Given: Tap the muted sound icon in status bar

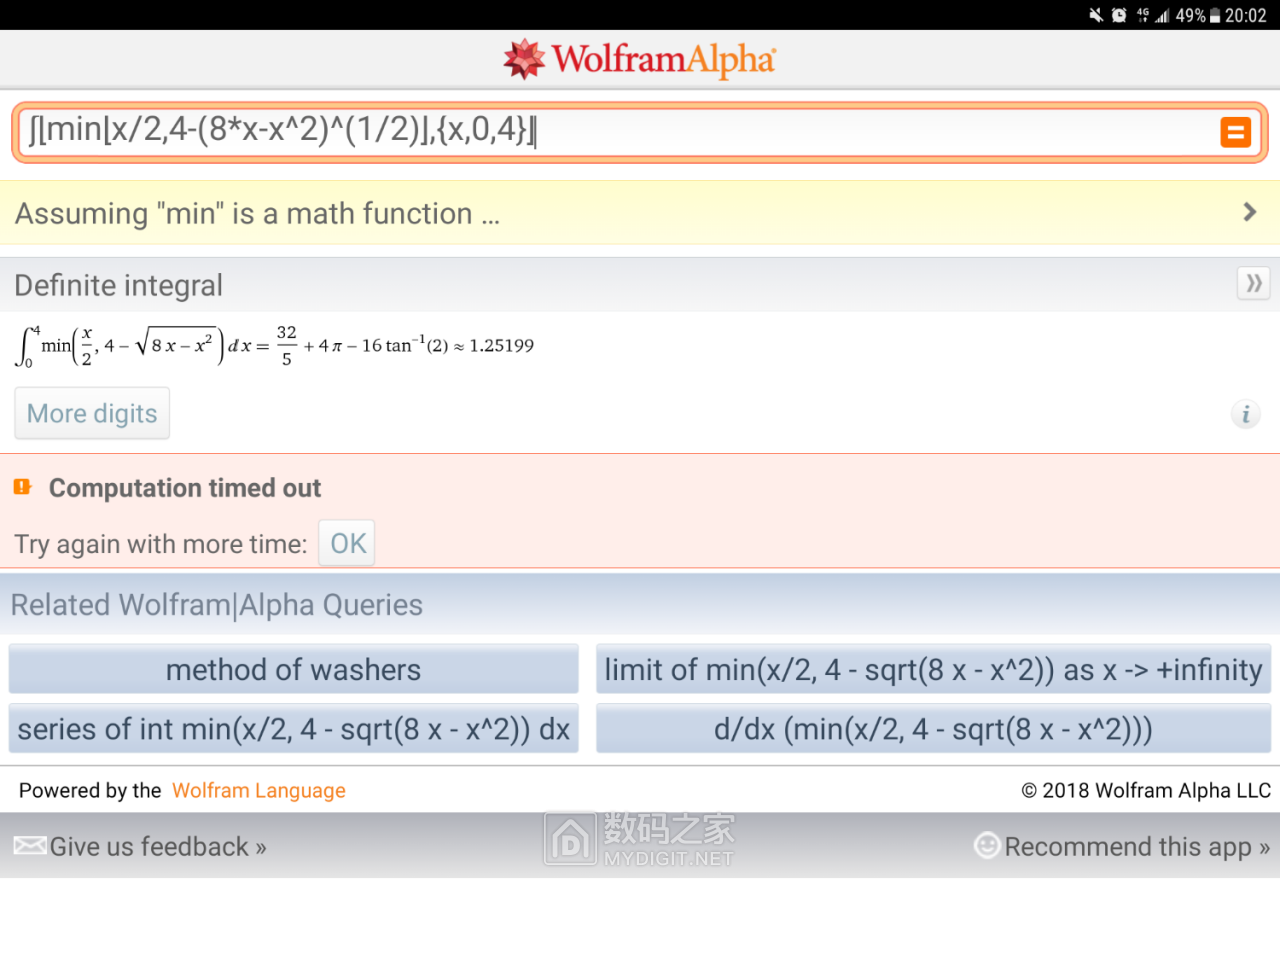Looking at the screenshot, I should pos(1096,15).
